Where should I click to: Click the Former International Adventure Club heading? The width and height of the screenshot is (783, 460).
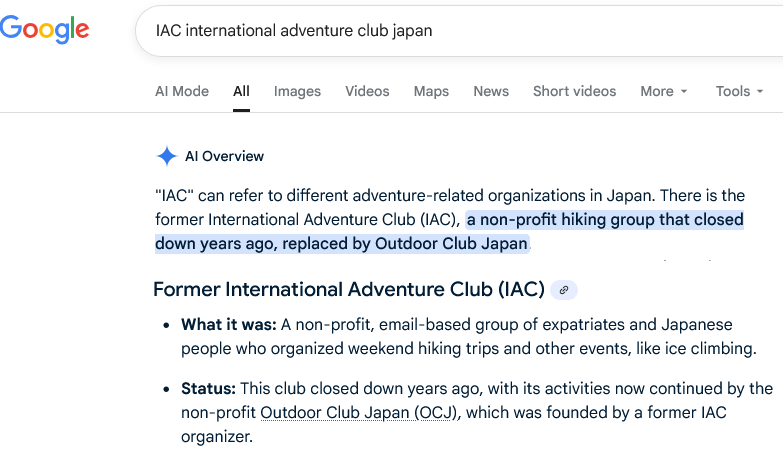pos(348,290)
